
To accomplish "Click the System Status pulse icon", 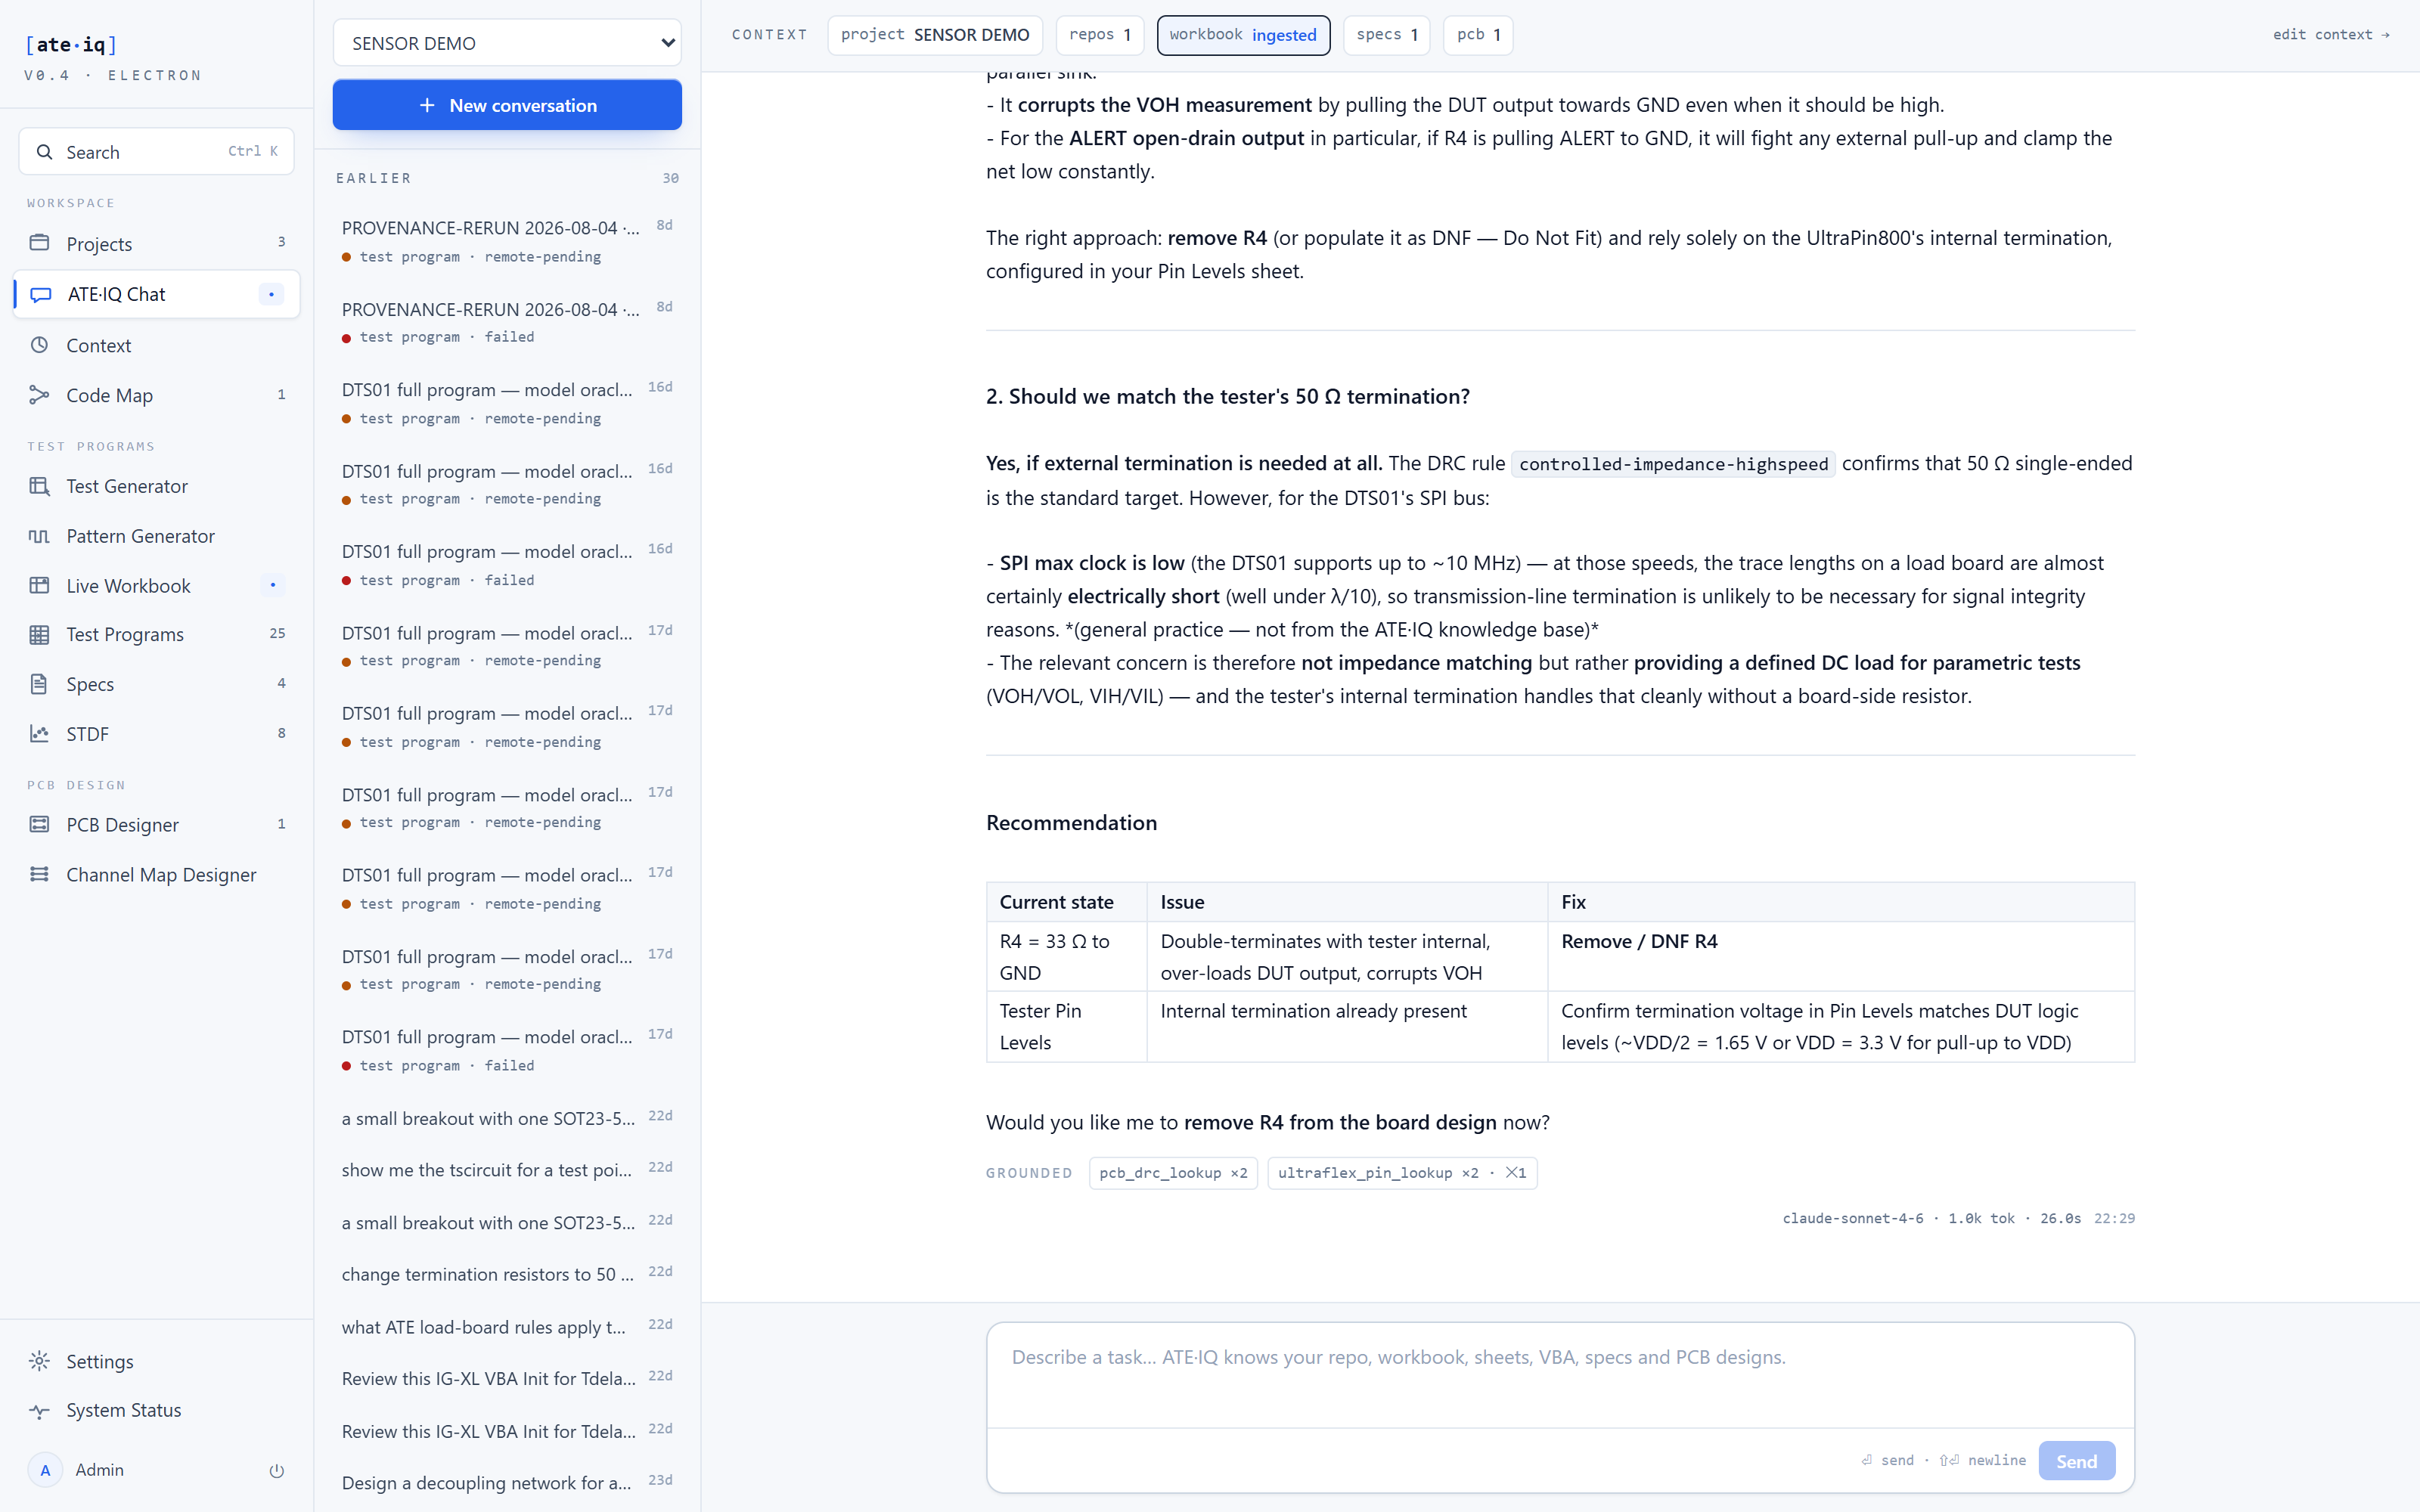I will (x=39, y=1411).
